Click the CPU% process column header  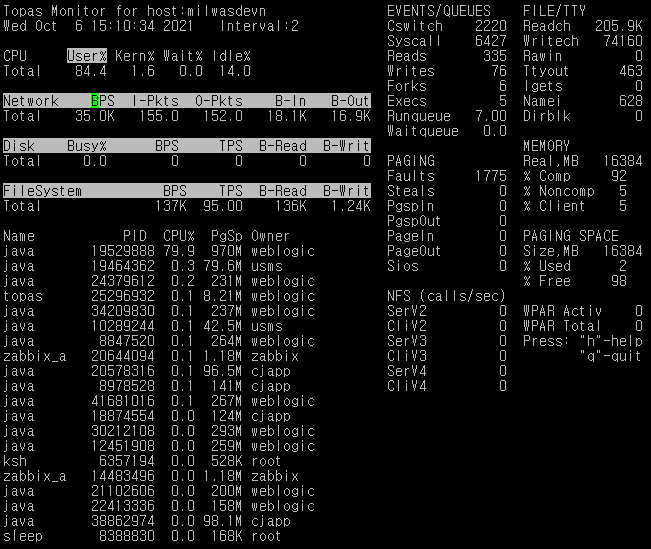[x=179, y=236]
